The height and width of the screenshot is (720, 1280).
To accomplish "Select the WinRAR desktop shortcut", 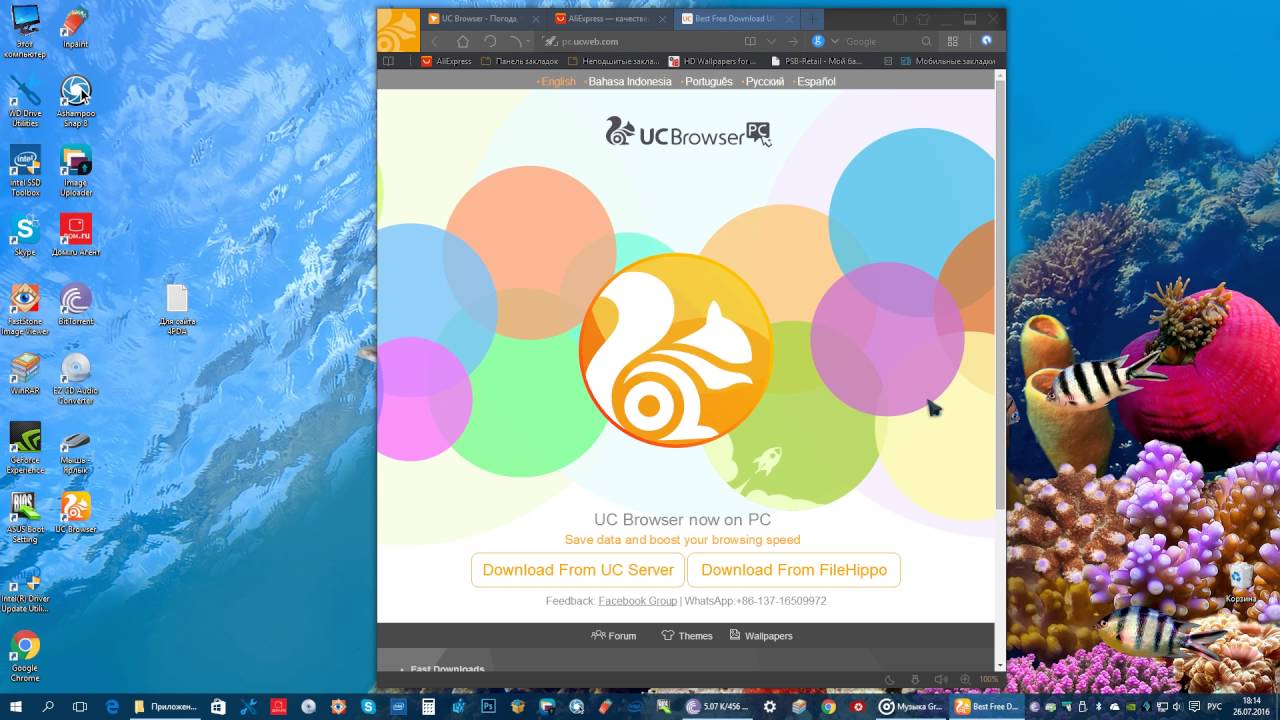I will pyautogui.click(x=25, y=374).
